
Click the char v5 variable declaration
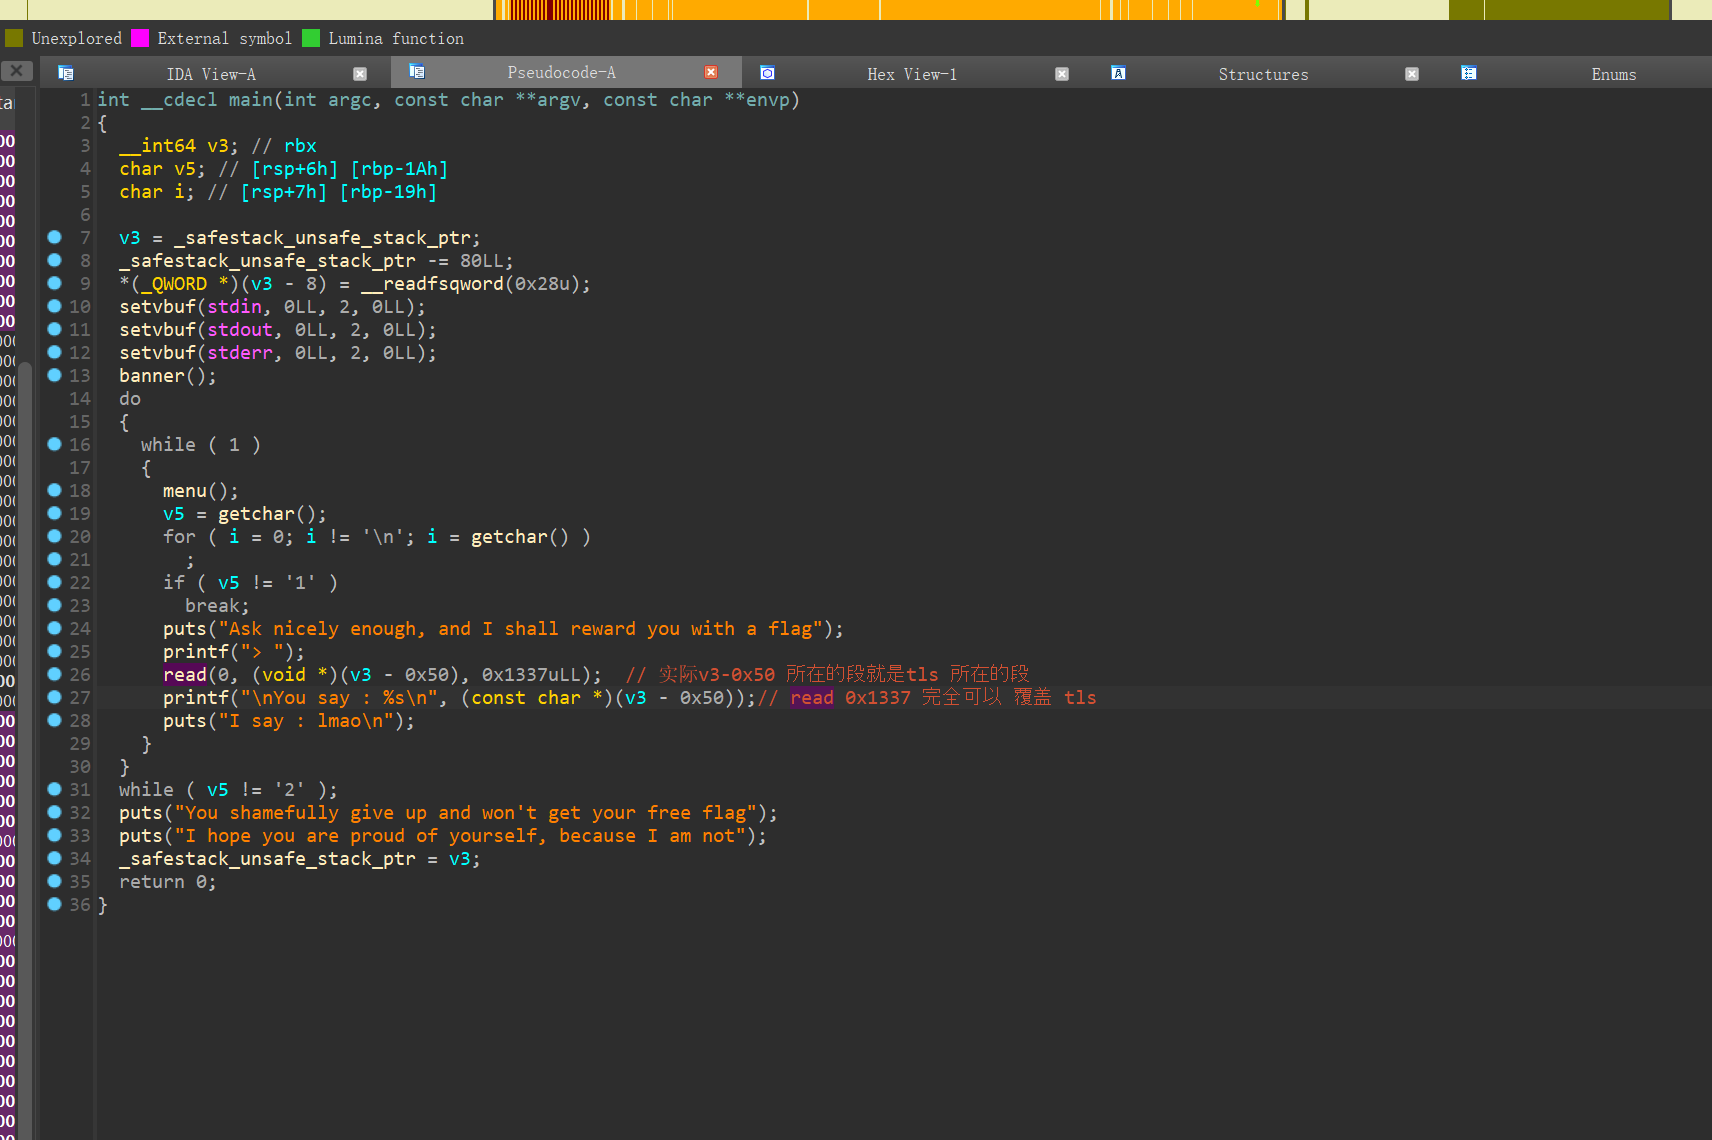tap(162, 169)
